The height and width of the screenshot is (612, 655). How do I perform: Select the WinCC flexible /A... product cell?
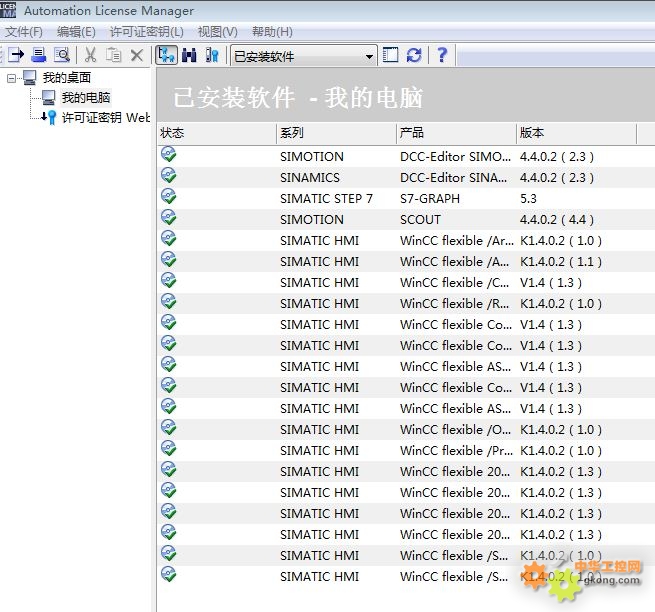[x=454, y=262]
